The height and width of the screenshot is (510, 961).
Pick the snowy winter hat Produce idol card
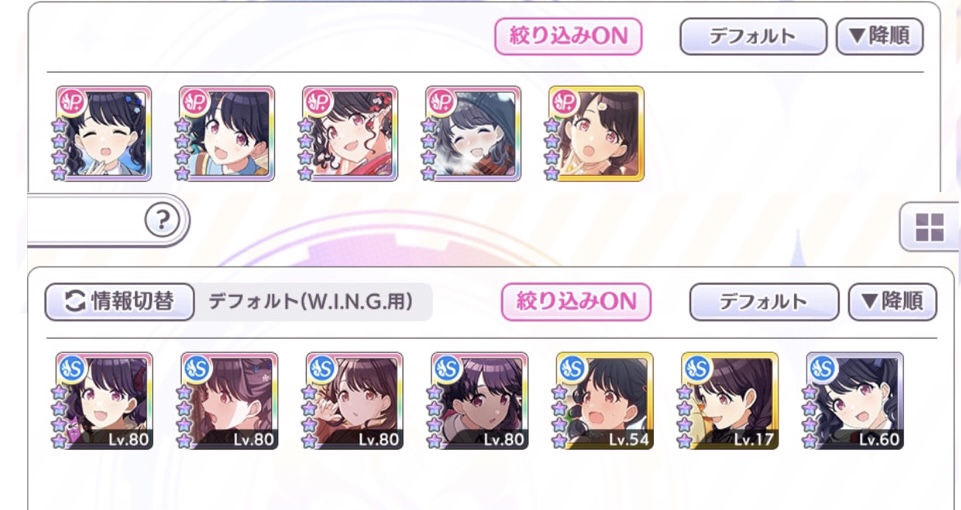(x=473, y=134)
